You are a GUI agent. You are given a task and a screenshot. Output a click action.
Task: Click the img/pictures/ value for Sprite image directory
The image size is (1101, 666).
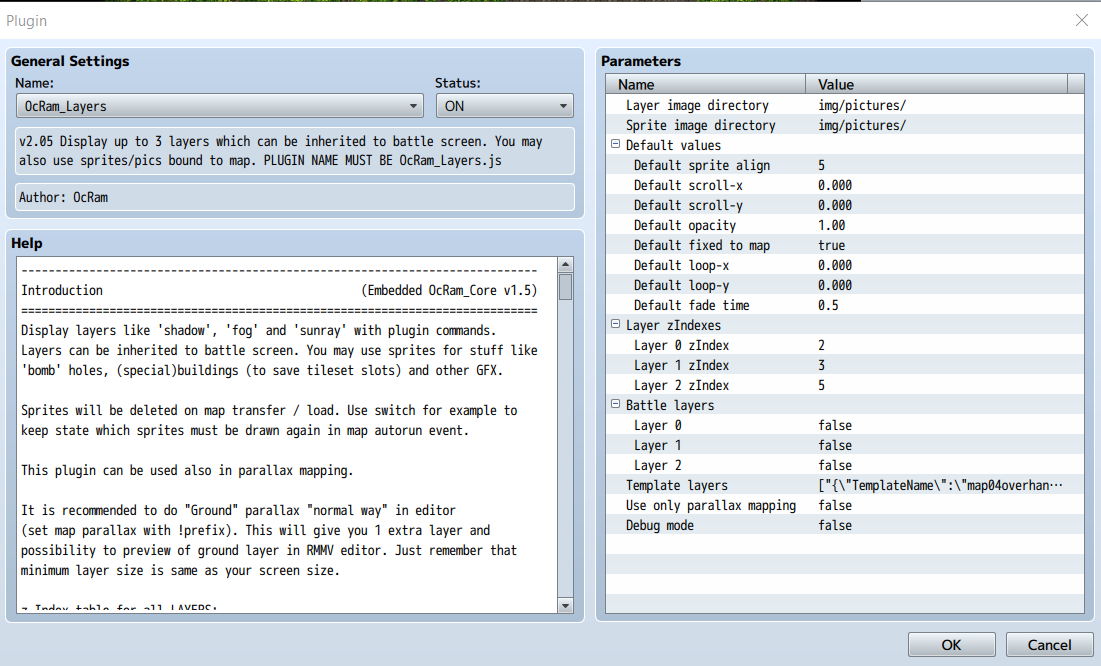[x=862, y=125]
